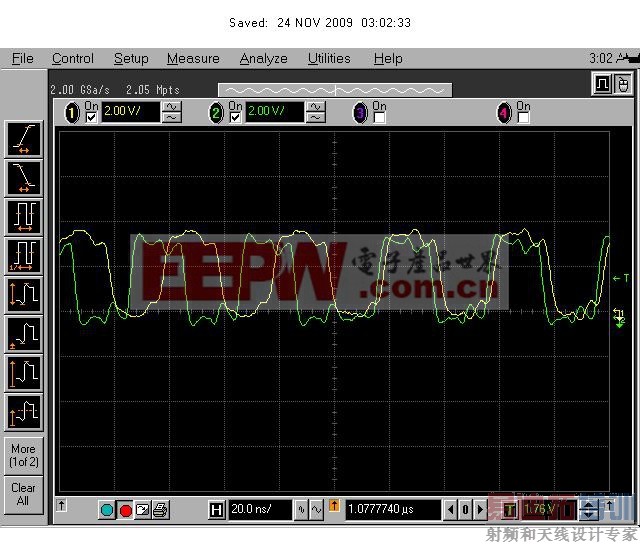Click the red Stop acquisition button

(x=126, y=510)
